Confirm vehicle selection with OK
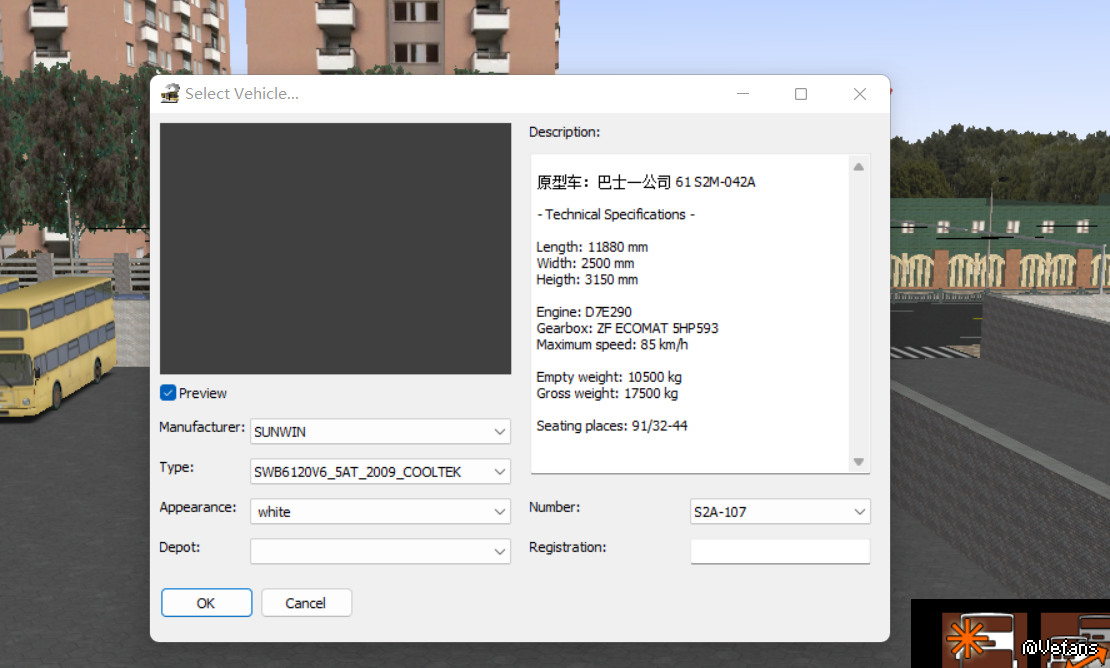This screenshot has width=1110, height=668. tap(206, 603)
